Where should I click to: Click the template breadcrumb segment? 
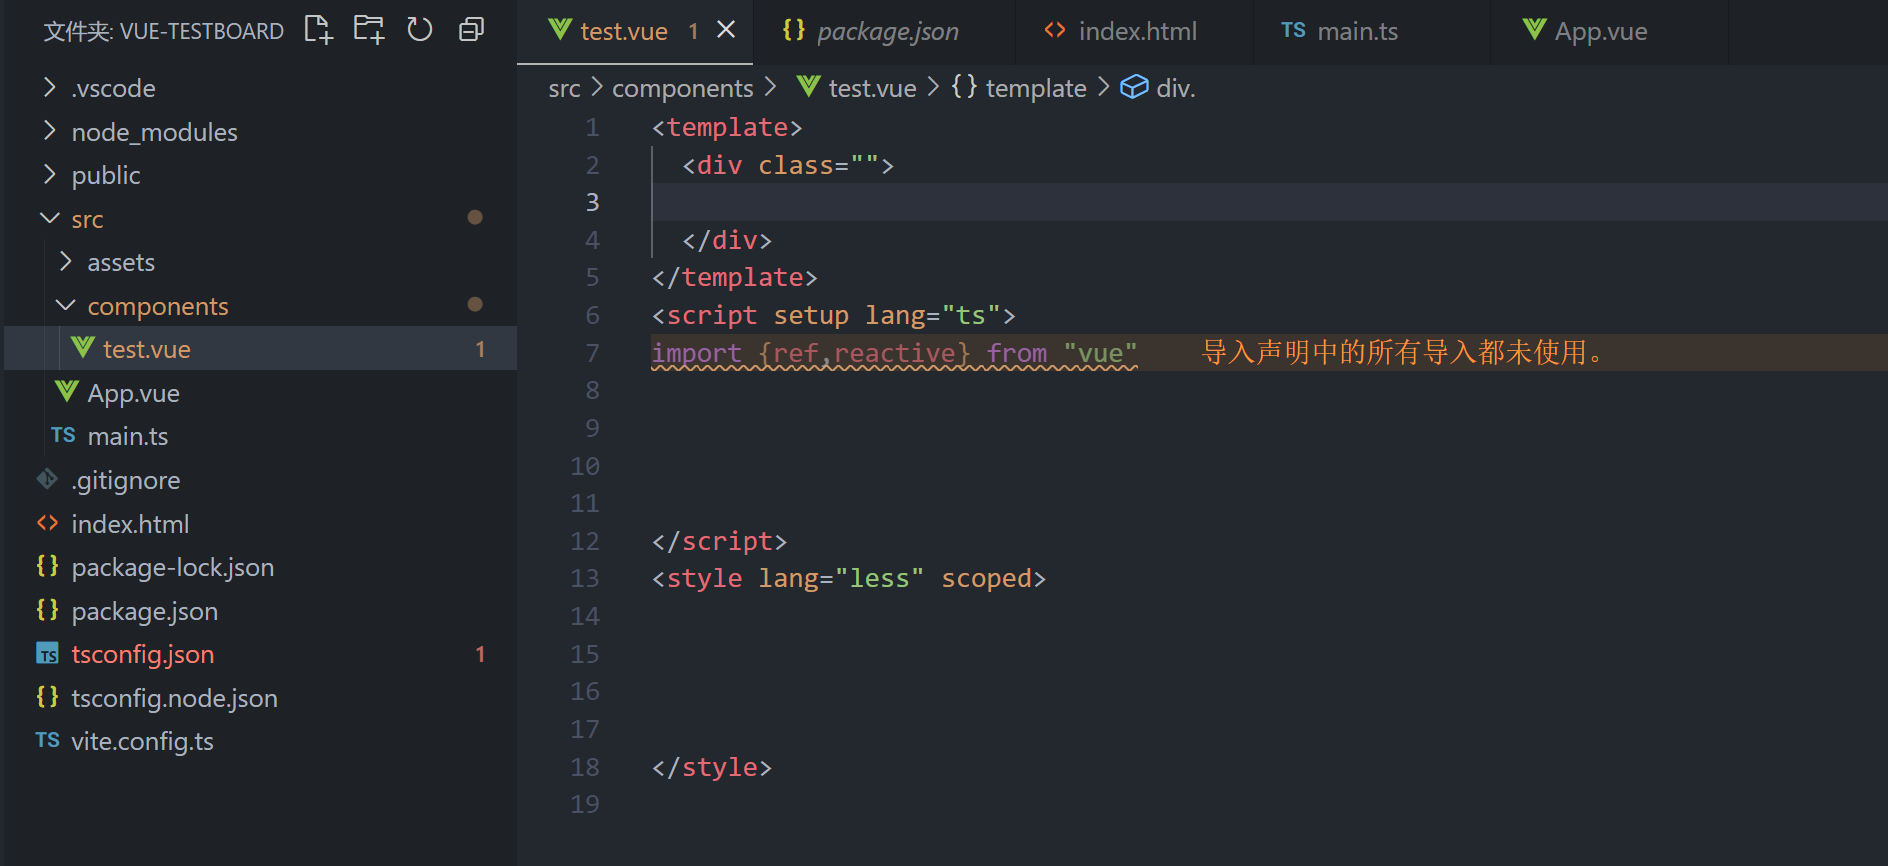(1036, 89)
